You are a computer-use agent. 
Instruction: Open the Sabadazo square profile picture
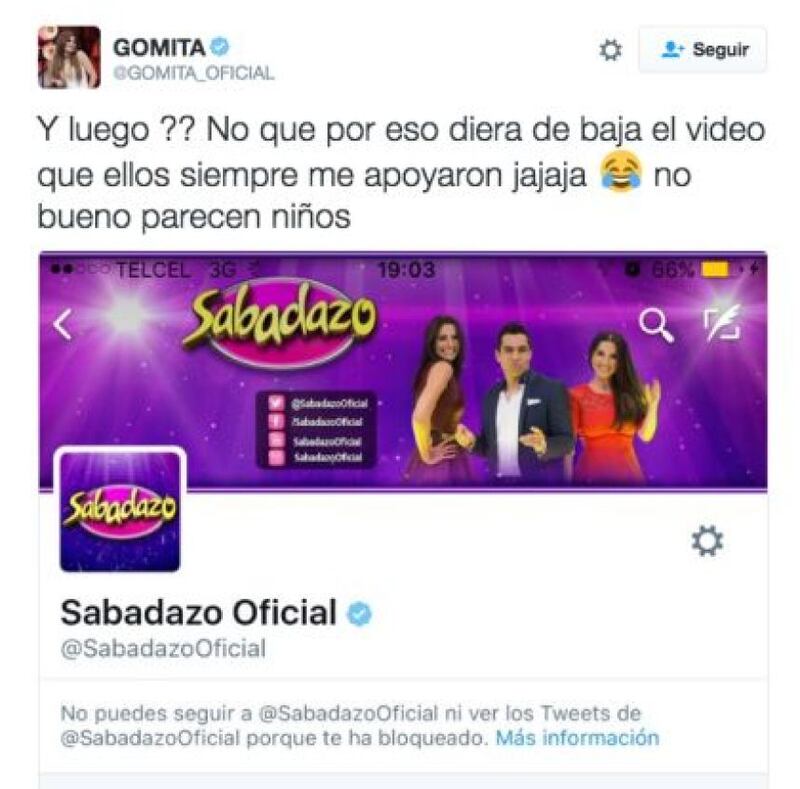click(x=120, y=511)
